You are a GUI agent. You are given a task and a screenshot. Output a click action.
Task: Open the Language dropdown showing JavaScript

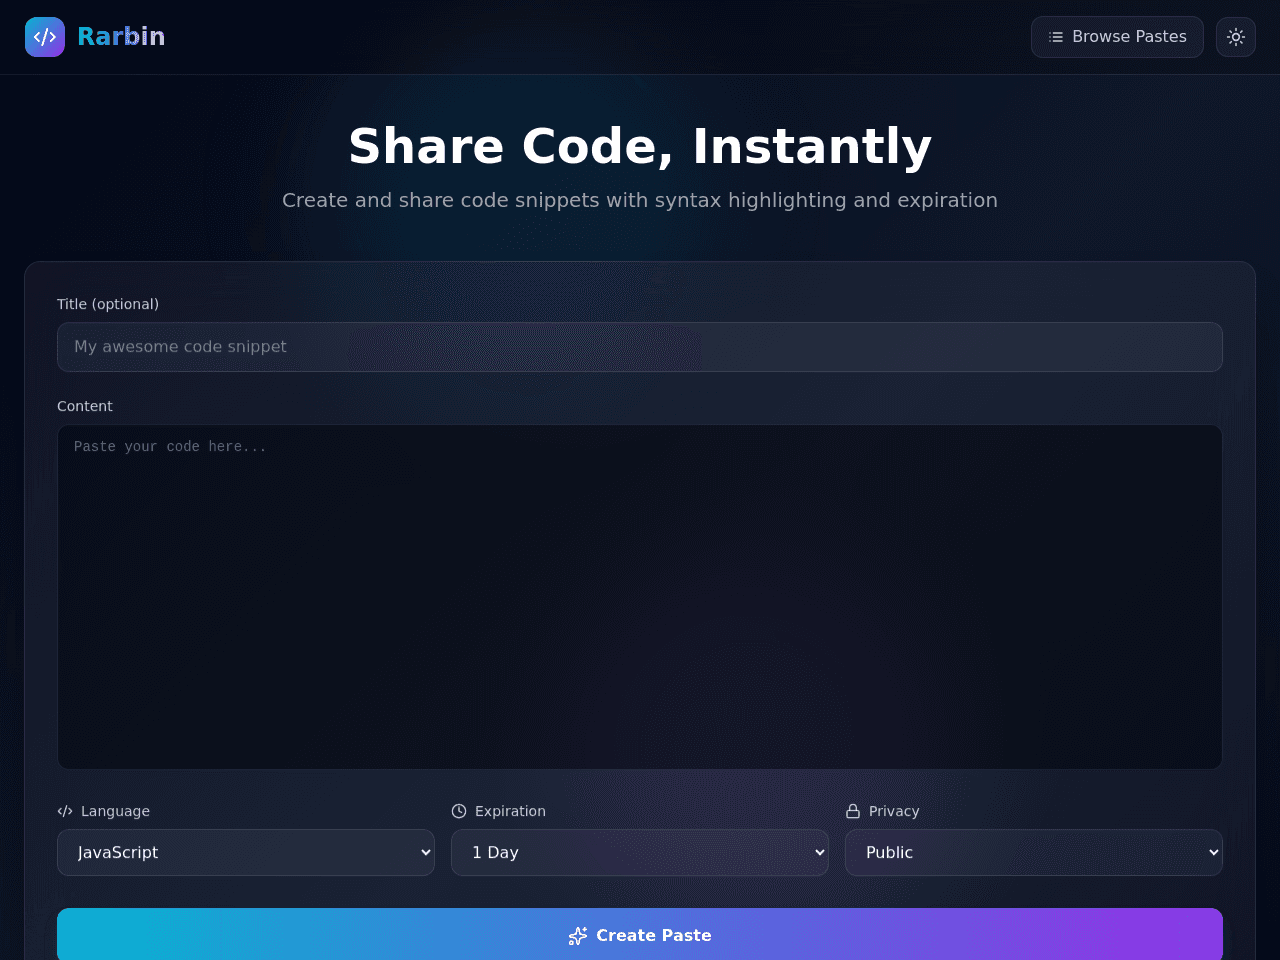click(x=246, y=852)
